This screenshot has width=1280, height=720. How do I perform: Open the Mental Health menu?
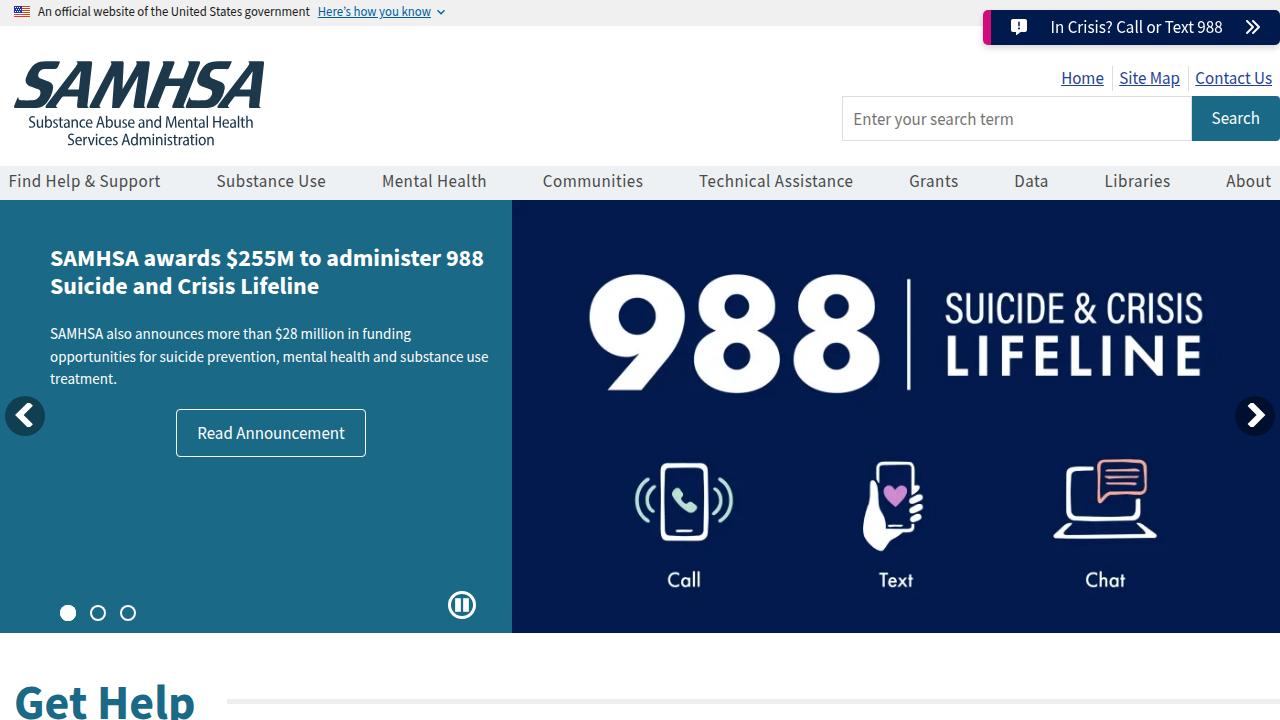point(434,181)
